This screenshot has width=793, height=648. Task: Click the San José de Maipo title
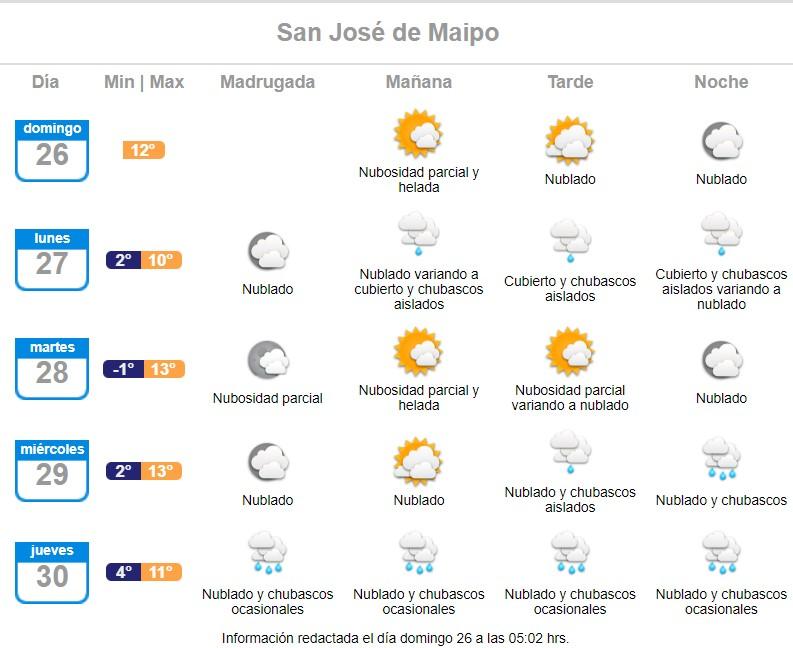(388, 33)
